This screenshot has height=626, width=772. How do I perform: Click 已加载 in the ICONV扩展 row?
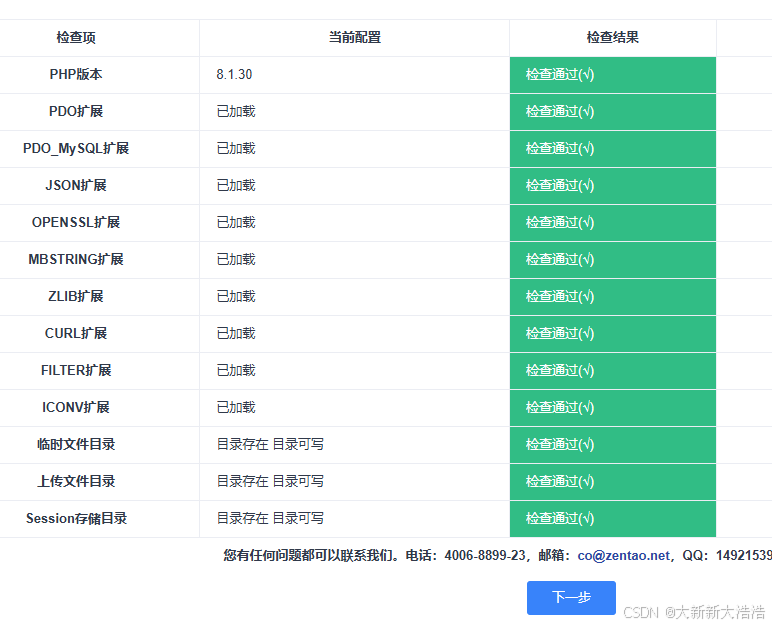(x=236, y=407)
